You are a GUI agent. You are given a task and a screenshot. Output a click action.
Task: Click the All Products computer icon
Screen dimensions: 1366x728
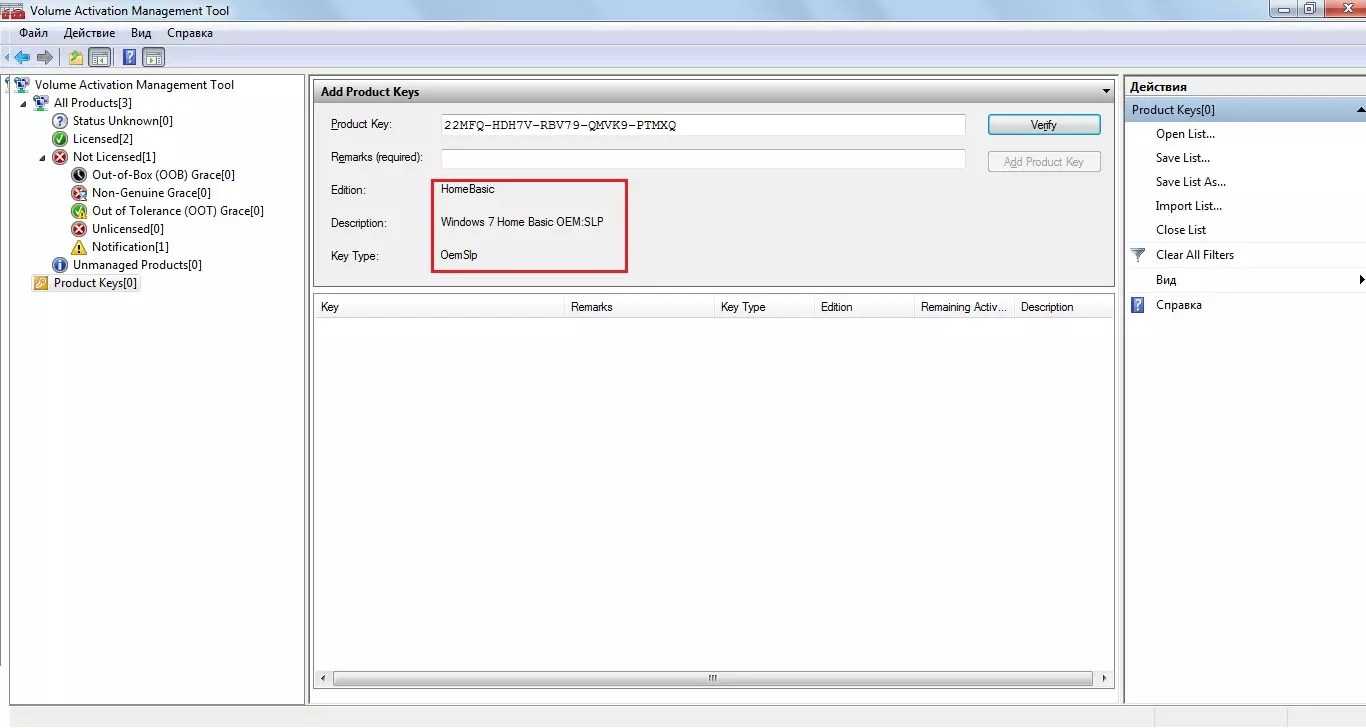[x=41, y=103]
